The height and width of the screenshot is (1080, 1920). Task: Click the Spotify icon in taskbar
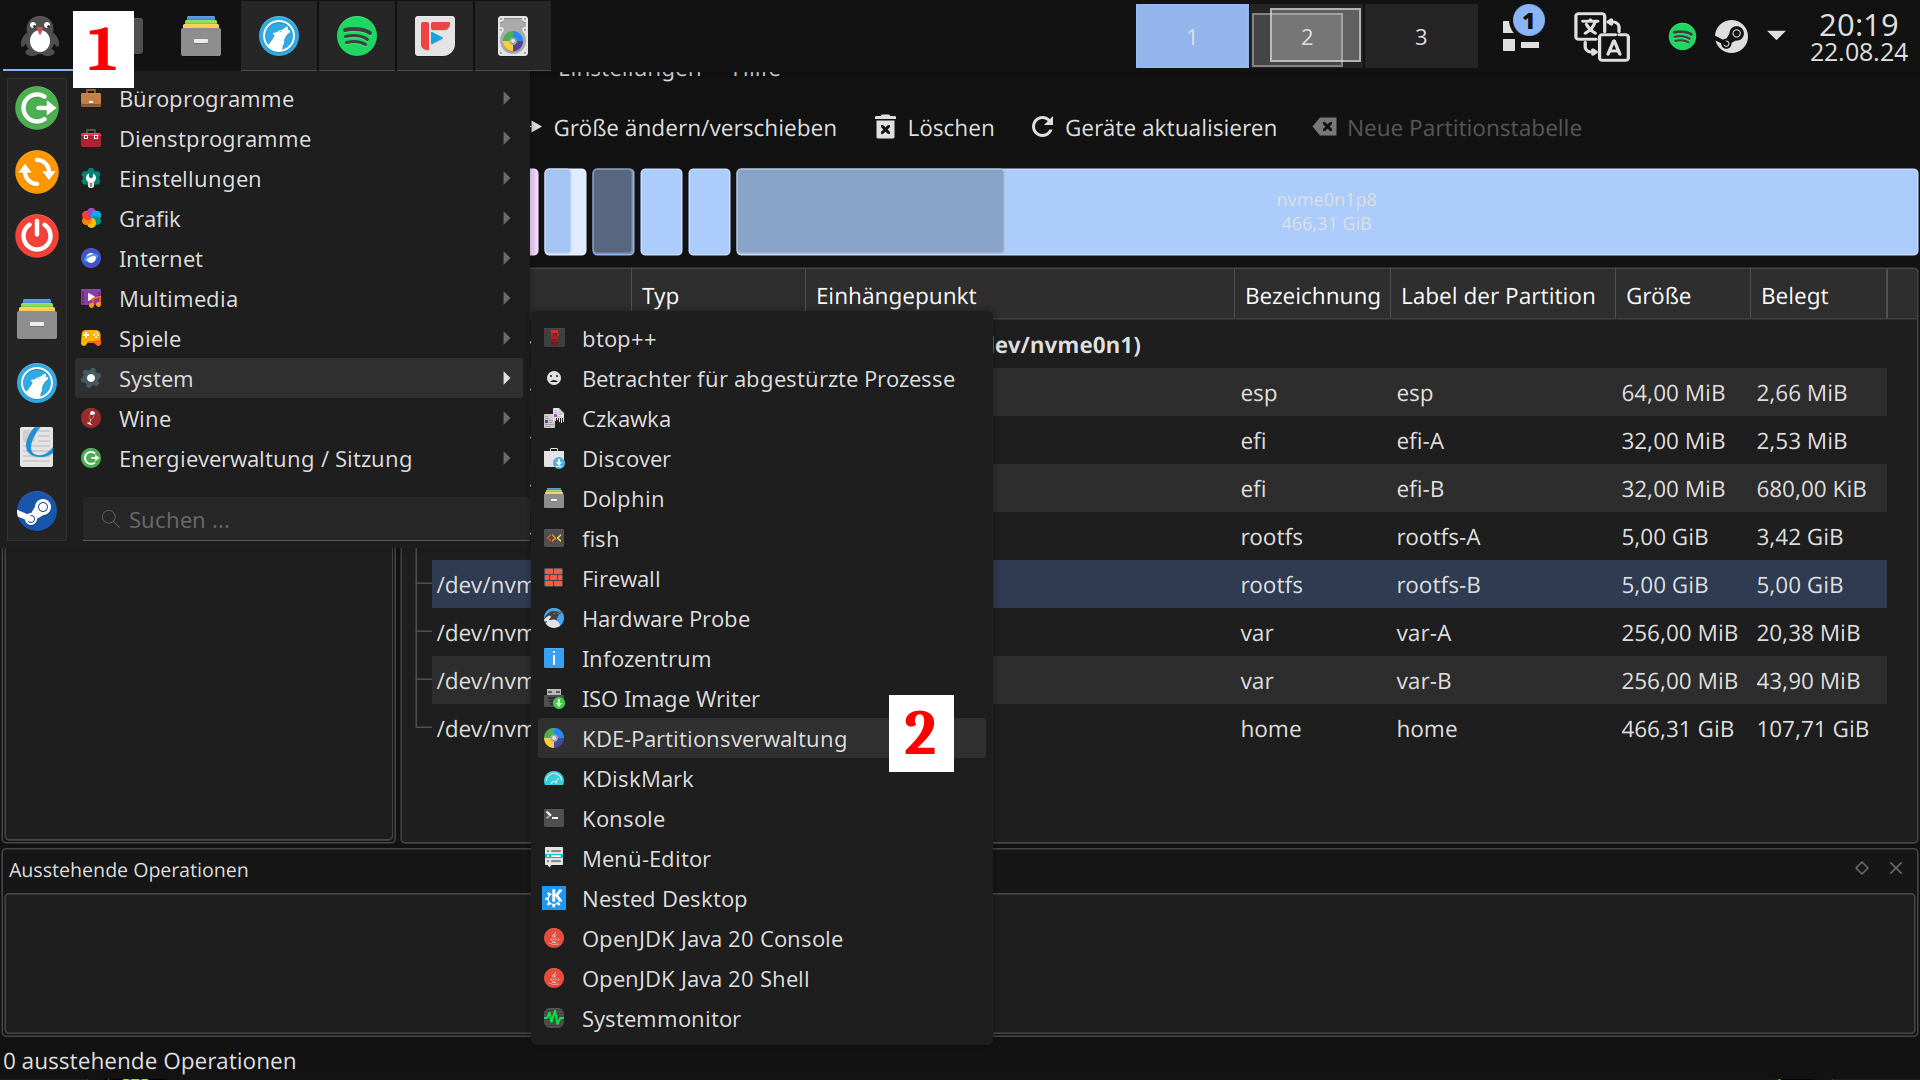coord(357,37)
